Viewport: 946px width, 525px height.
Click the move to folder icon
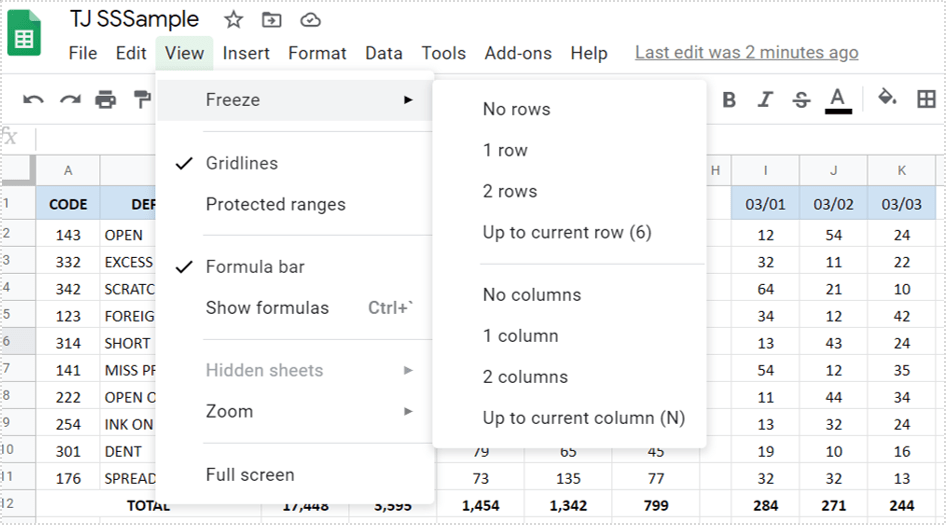[x=271, y=20]
